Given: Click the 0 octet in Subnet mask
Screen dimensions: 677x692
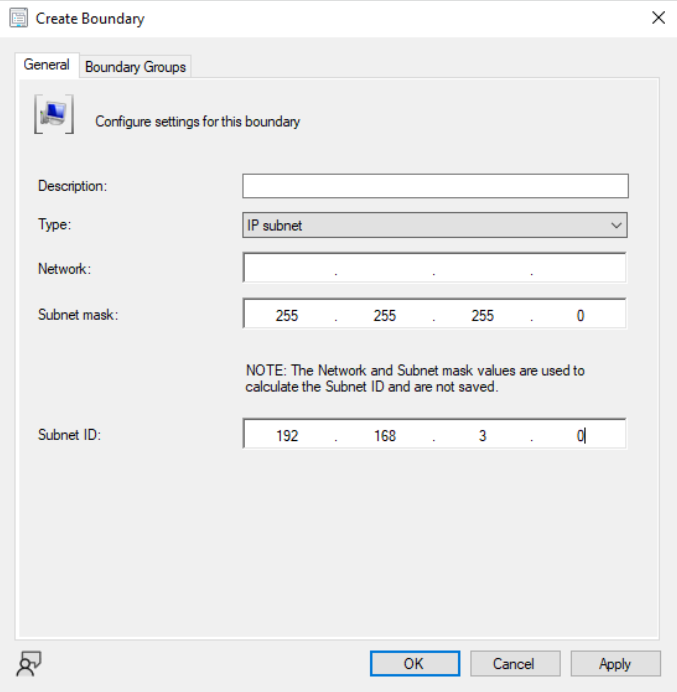Looking at the screenshot, I should [580, 315].
